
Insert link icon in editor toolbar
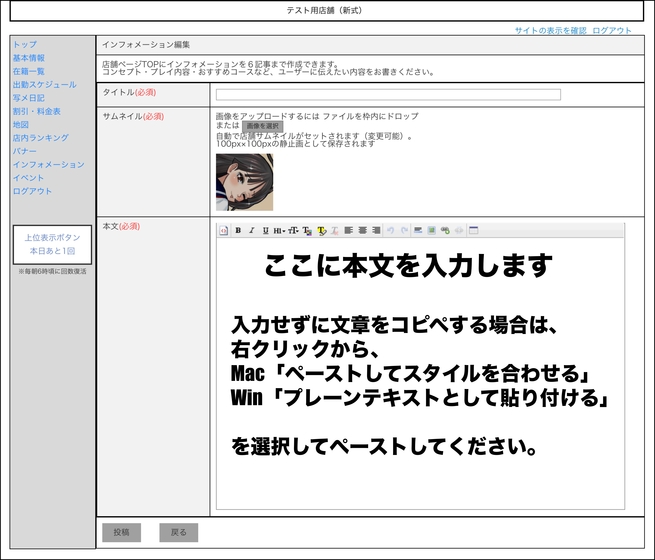click(445, 230)
